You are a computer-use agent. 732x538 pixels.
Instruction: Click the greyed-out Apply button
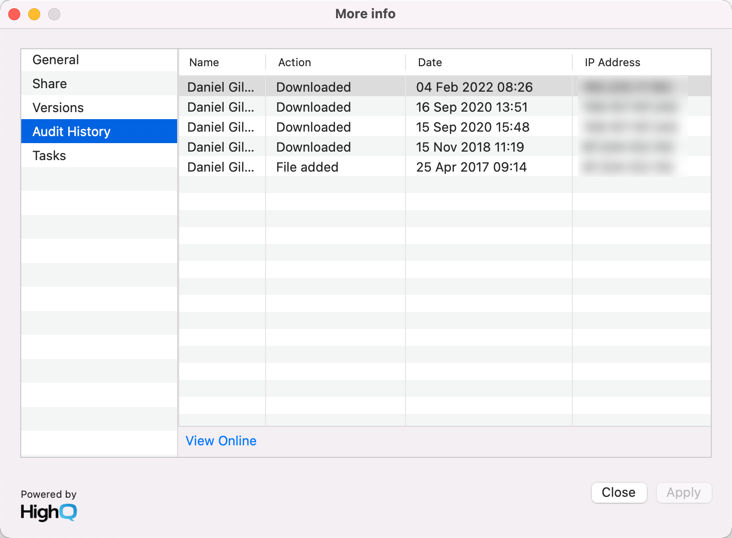(683, 493)
